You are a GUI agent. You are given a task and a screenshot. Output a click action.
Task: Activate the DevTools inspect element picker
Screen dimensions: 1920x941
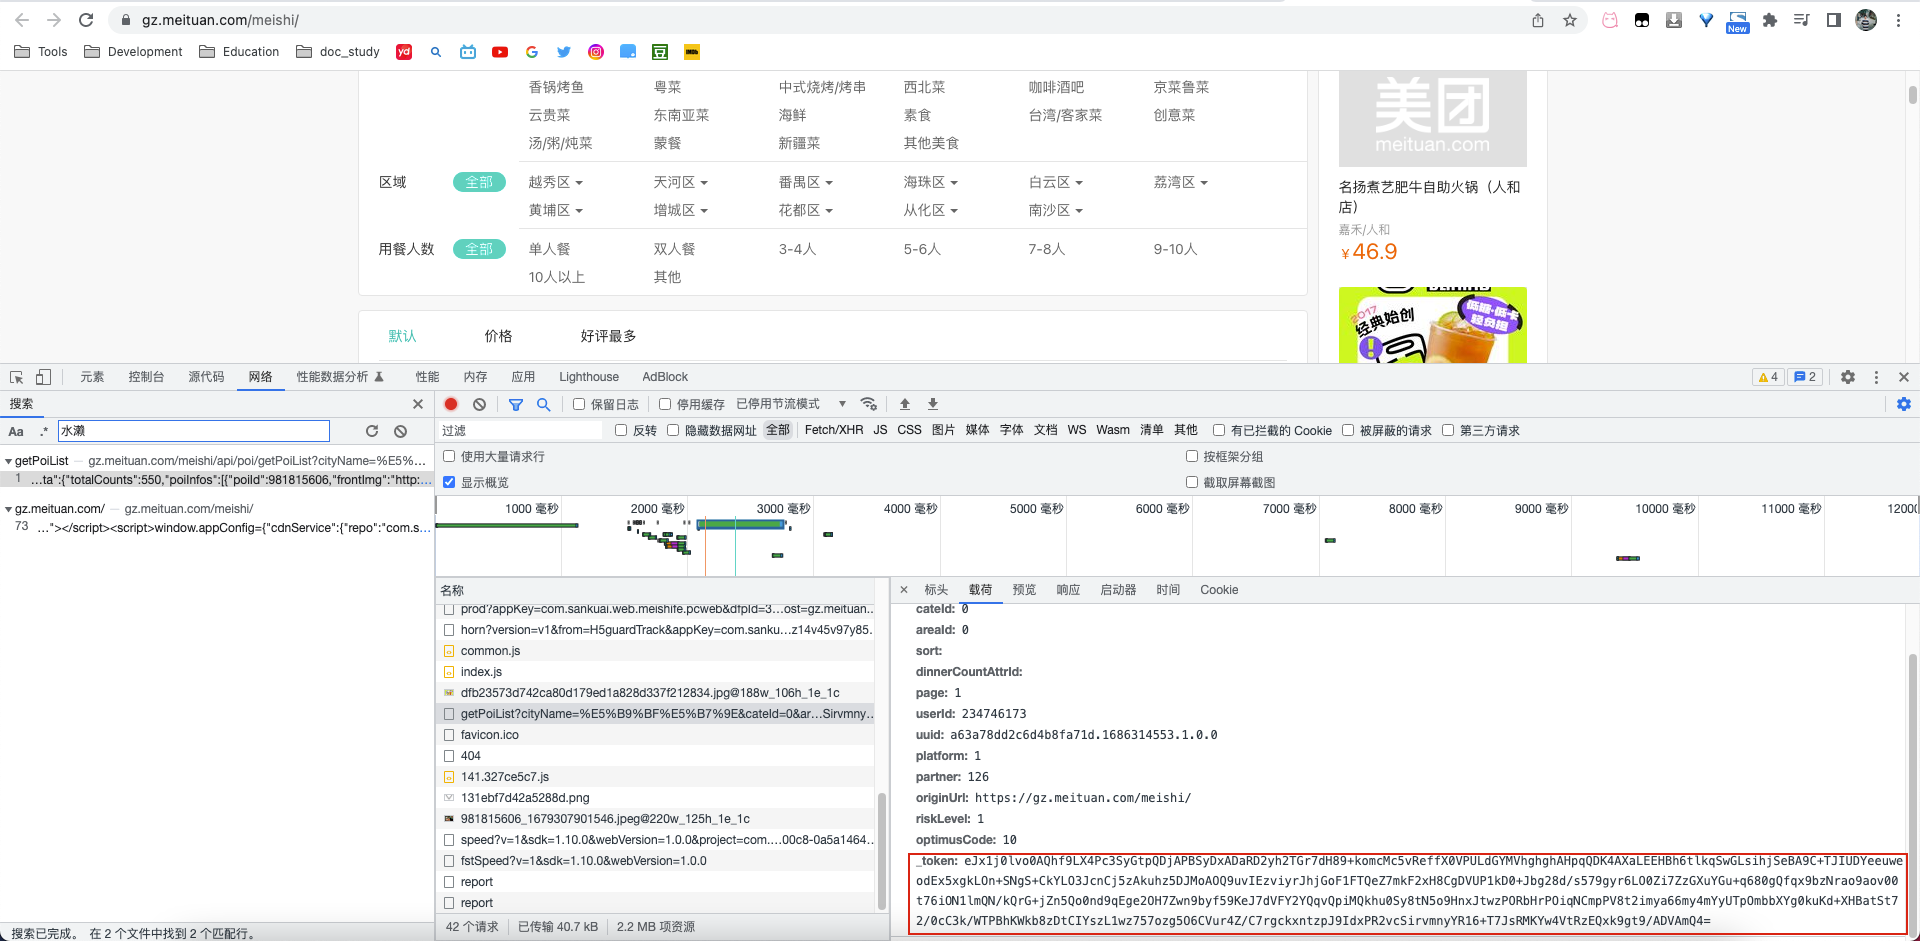tap(17, 377)
